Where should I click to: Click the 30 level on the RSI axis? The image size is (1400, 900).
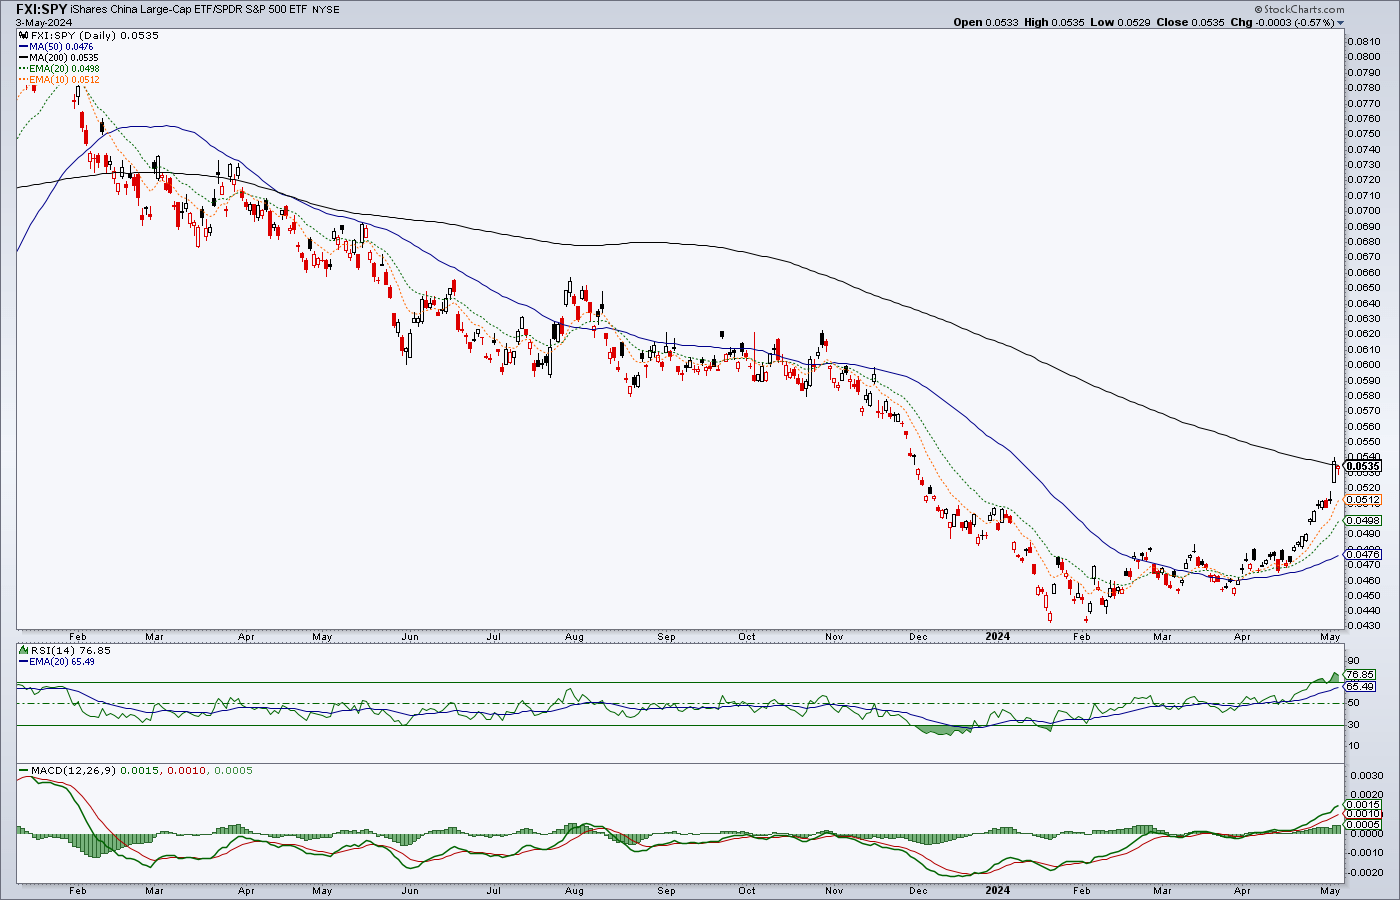pyautogui.click(x=1353, y=726)
